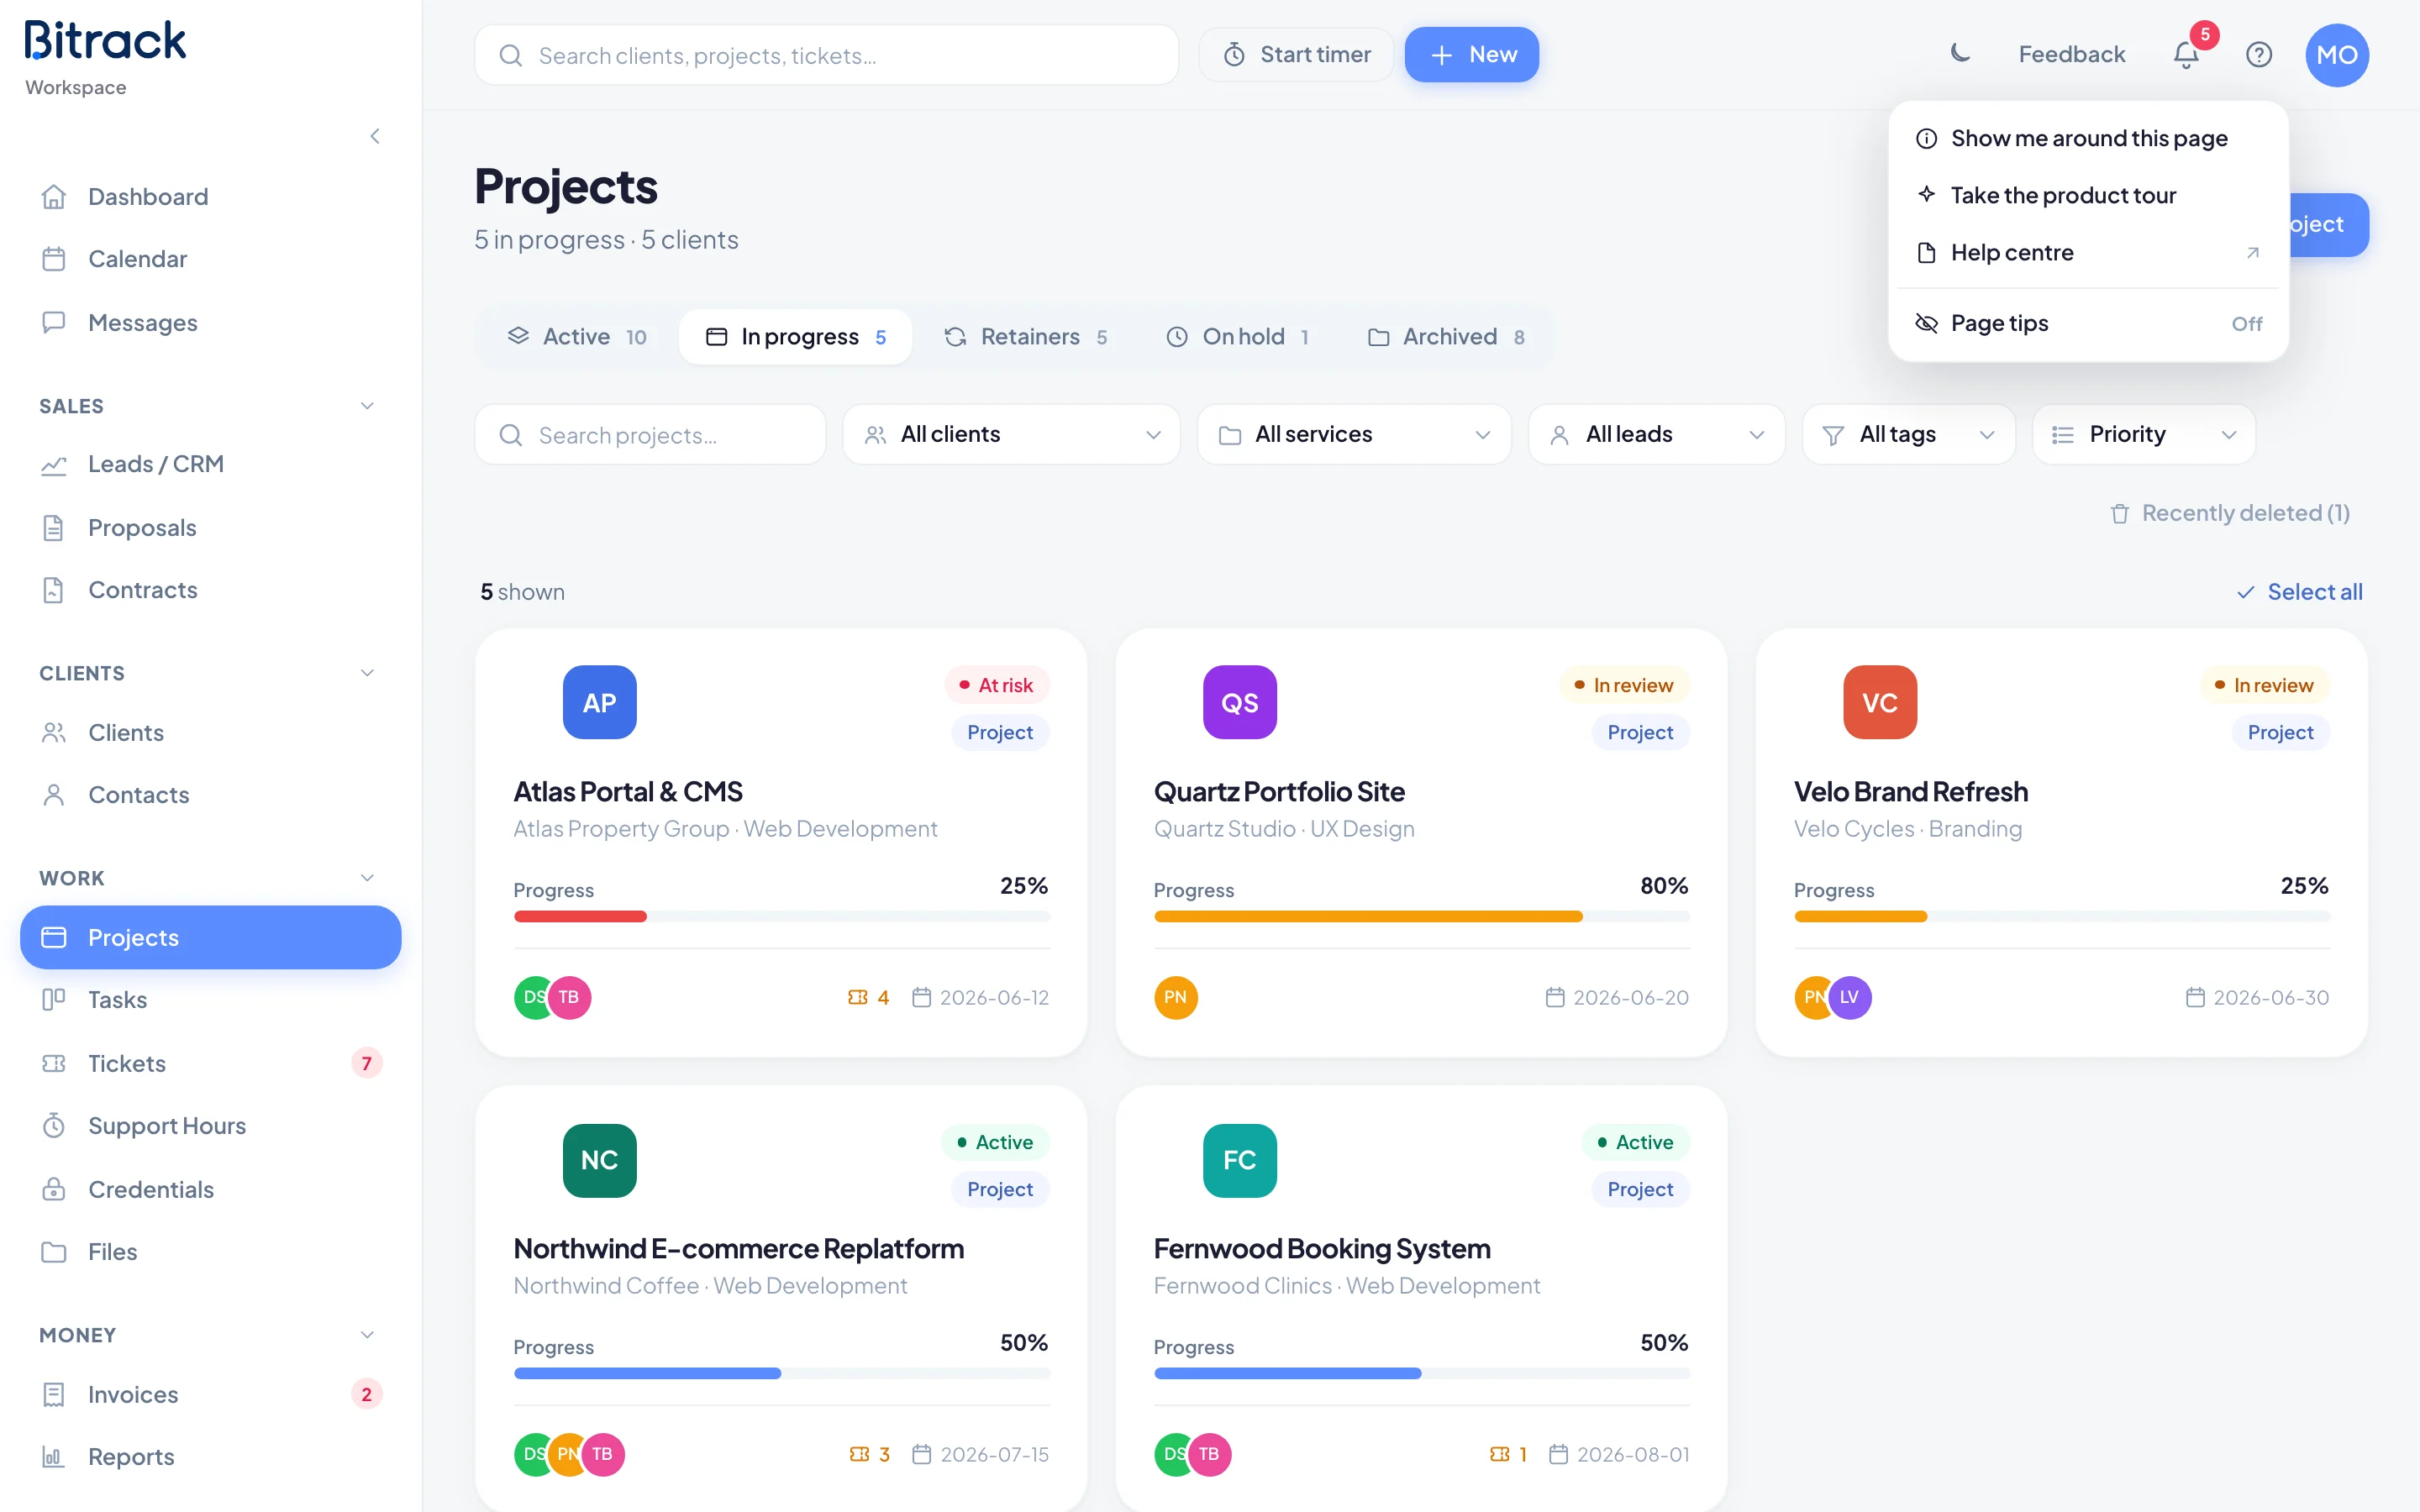
Task: Open the All clients dropdown
Action: 1011,434
